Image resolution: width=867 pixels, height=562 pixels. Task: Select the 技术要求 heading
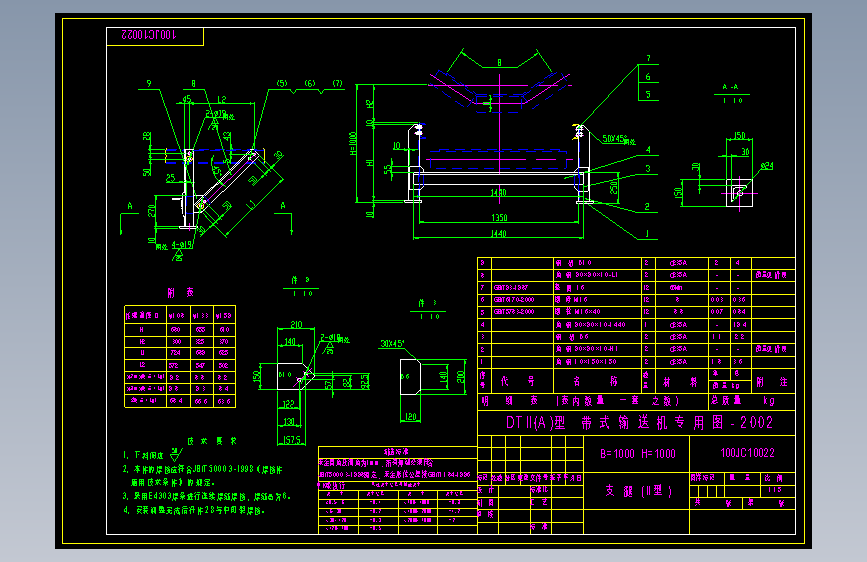211,441
